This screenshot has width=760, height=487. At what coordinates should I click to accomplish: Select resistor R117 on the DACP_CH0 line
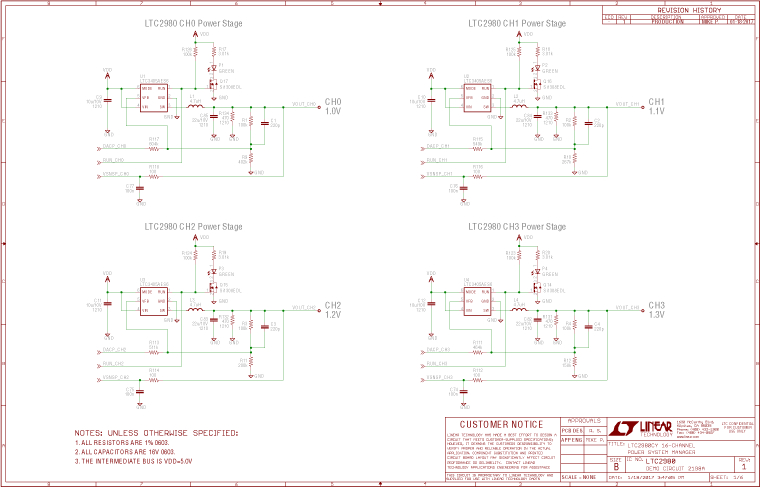(154, 148)
